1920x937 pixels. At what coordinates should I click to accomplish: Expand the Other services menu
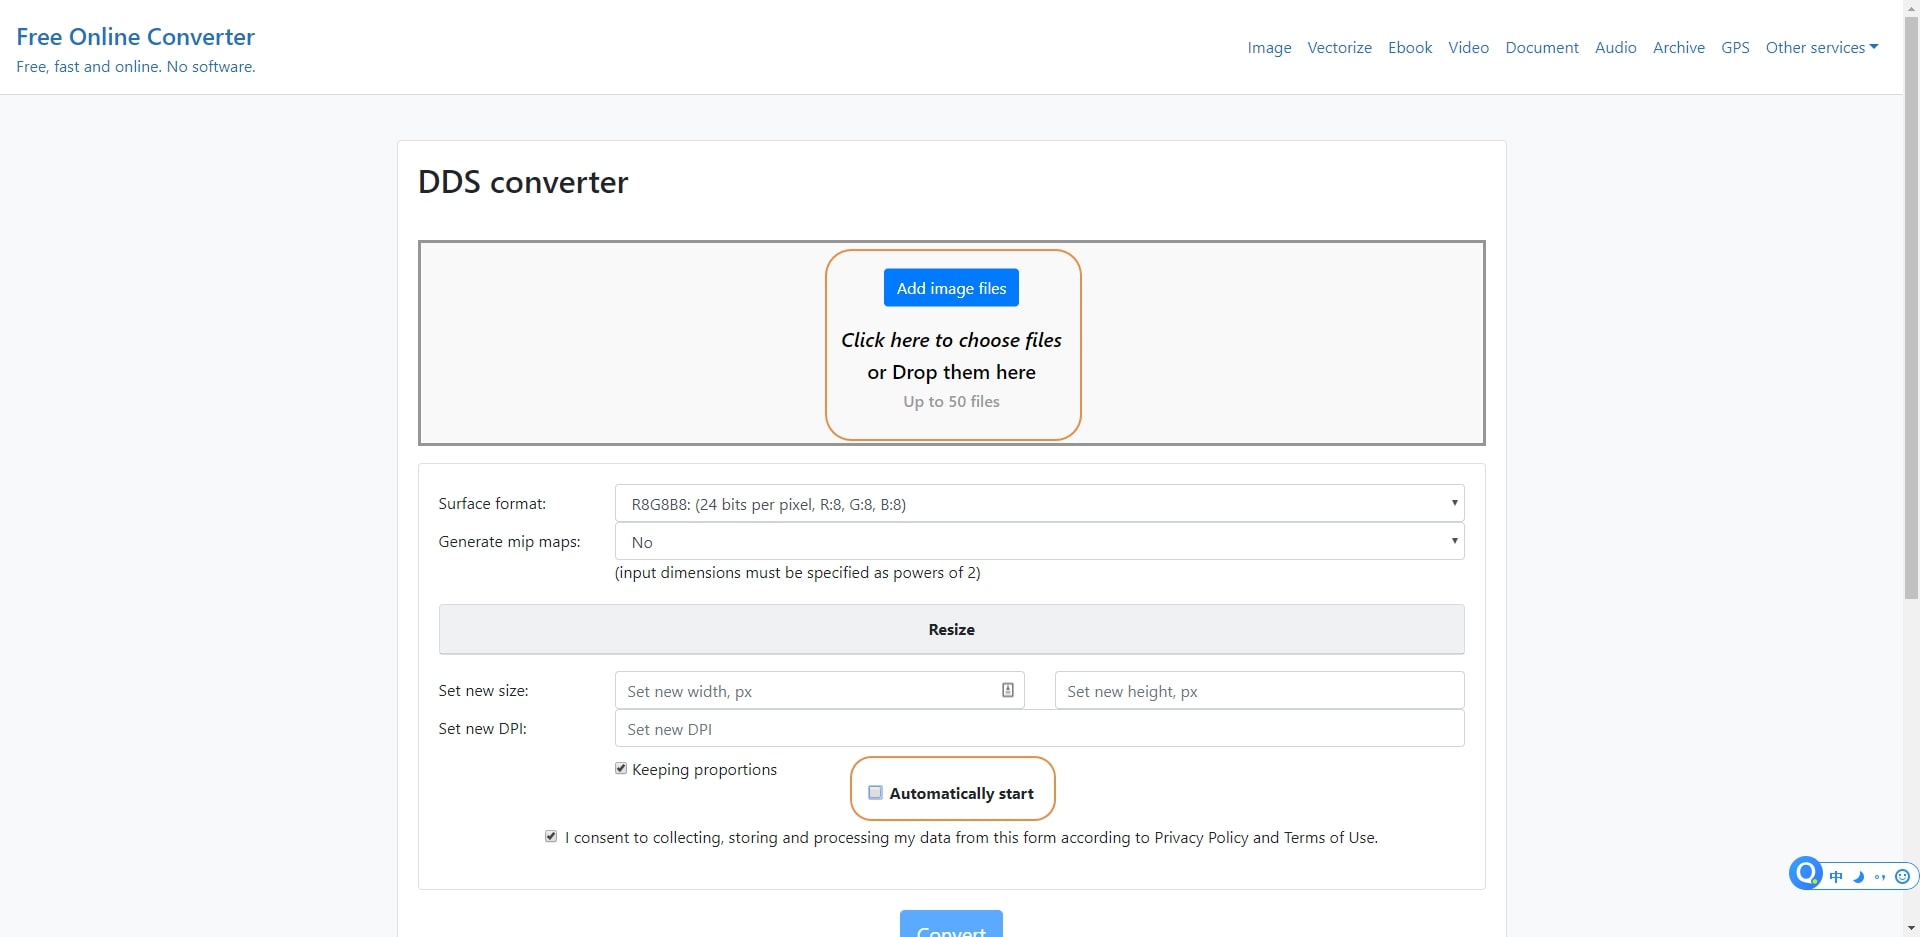pyautogui.click(x=1821, y=47)
